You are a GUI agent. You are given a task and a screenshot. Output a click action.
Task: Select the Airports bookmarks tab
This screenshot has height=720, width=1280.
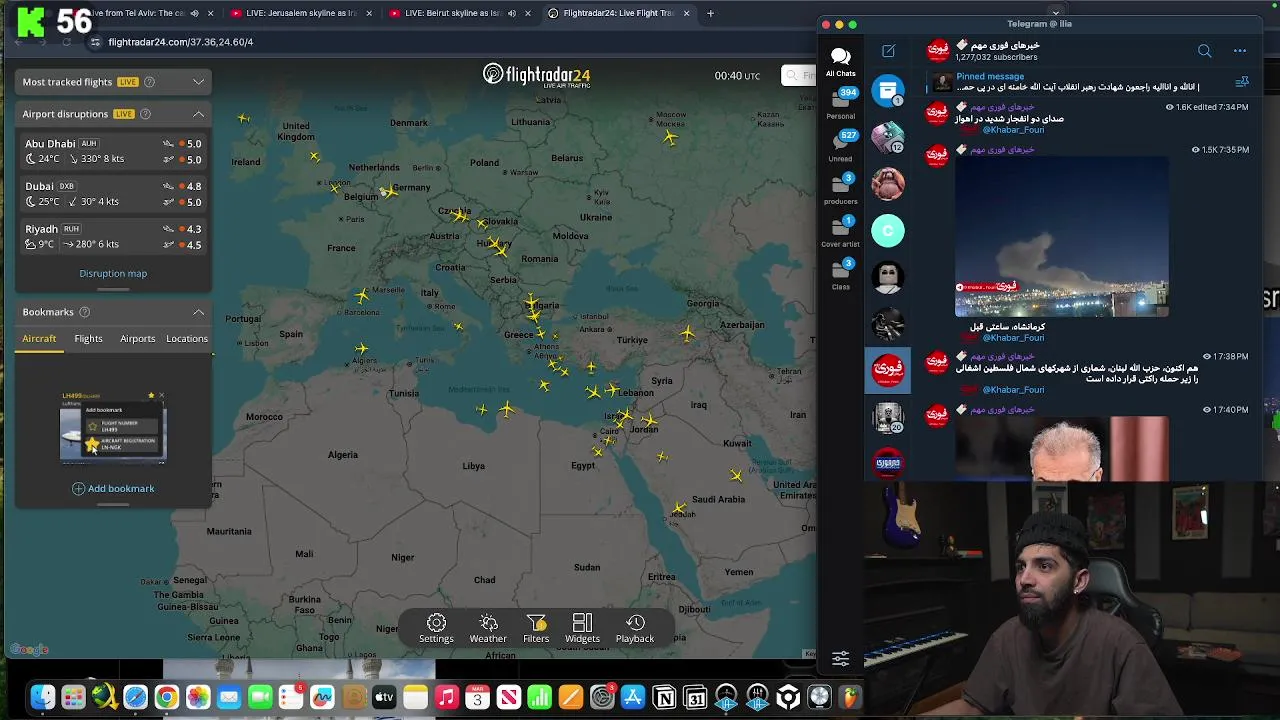click(x=138, y=339)
